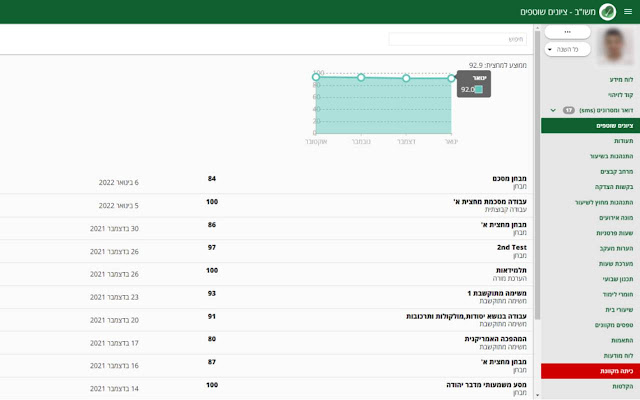The width and height of the screenshot is (640, 400).
Task: Click the '5 בינואר 2022' date
Action: (x=118, y=206)
